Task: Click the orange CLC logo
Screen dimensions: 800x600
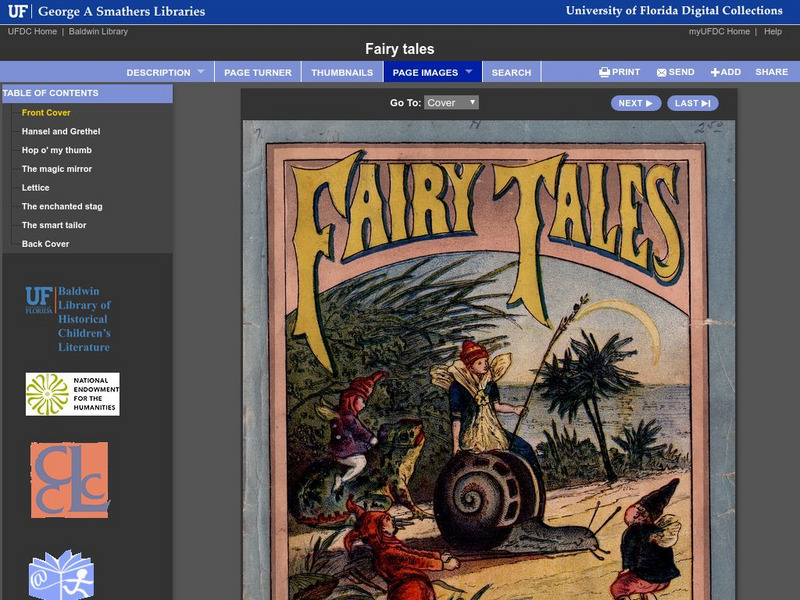Action: point(69,480)
